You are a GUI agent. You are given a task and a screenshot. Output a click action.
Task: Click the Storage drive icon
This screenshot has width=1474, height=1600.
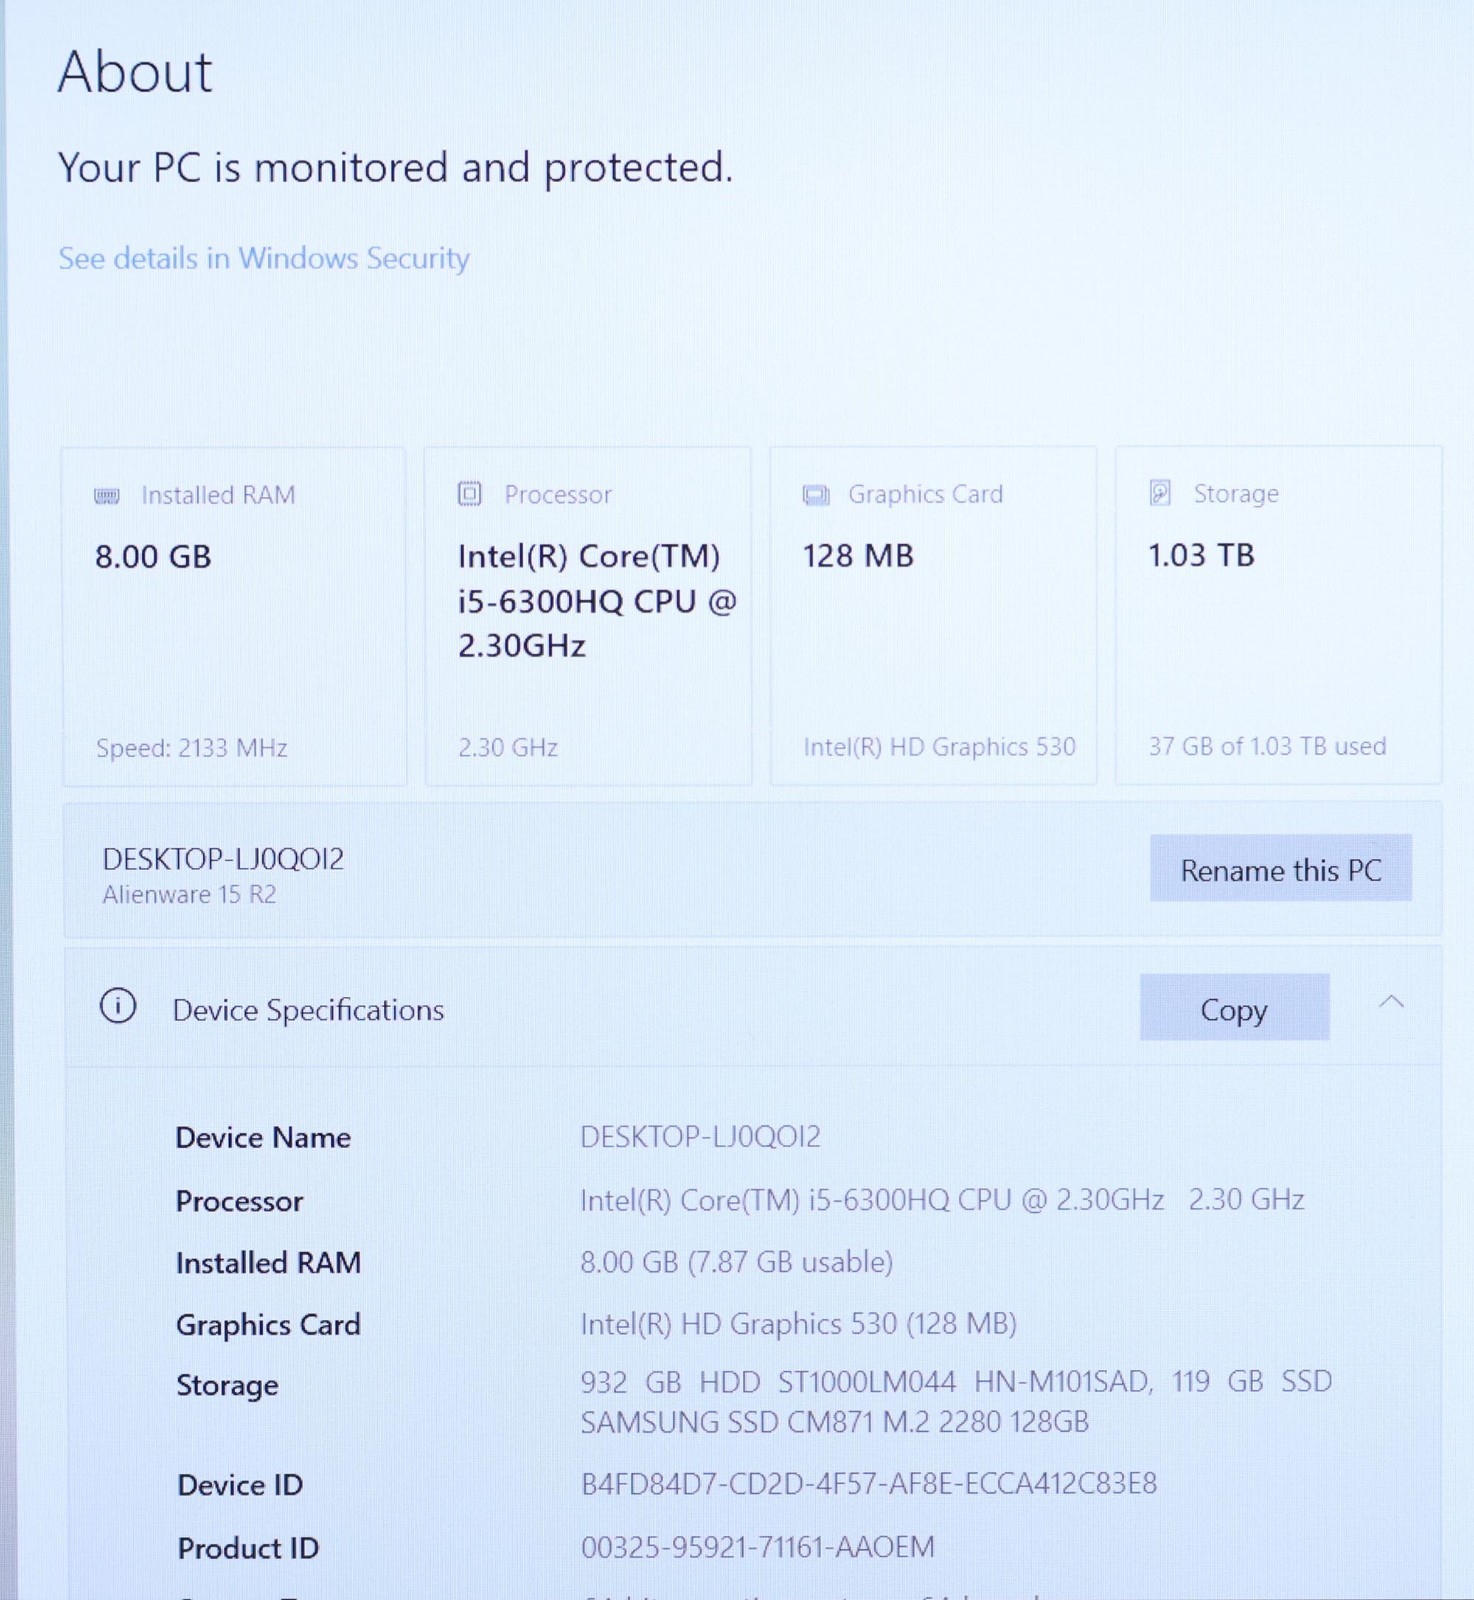click(x=1160, y=492)
